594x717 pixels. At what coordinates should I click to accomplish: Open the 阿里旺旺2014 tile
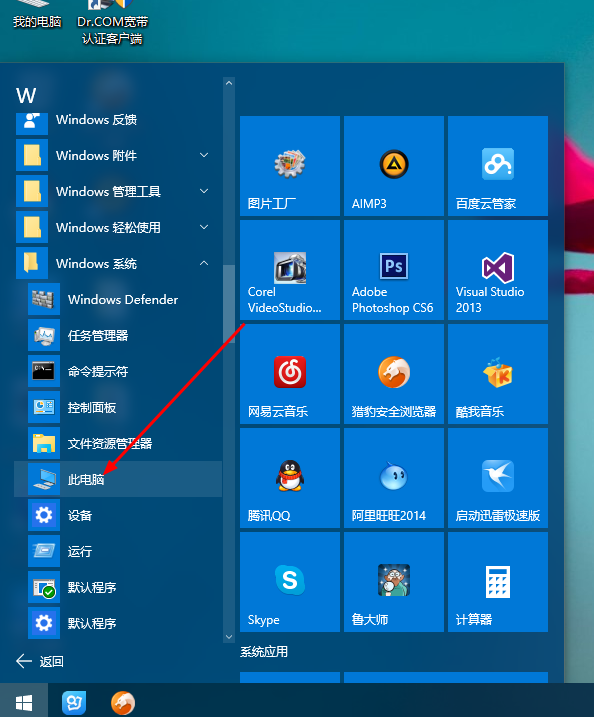[394, 478]
